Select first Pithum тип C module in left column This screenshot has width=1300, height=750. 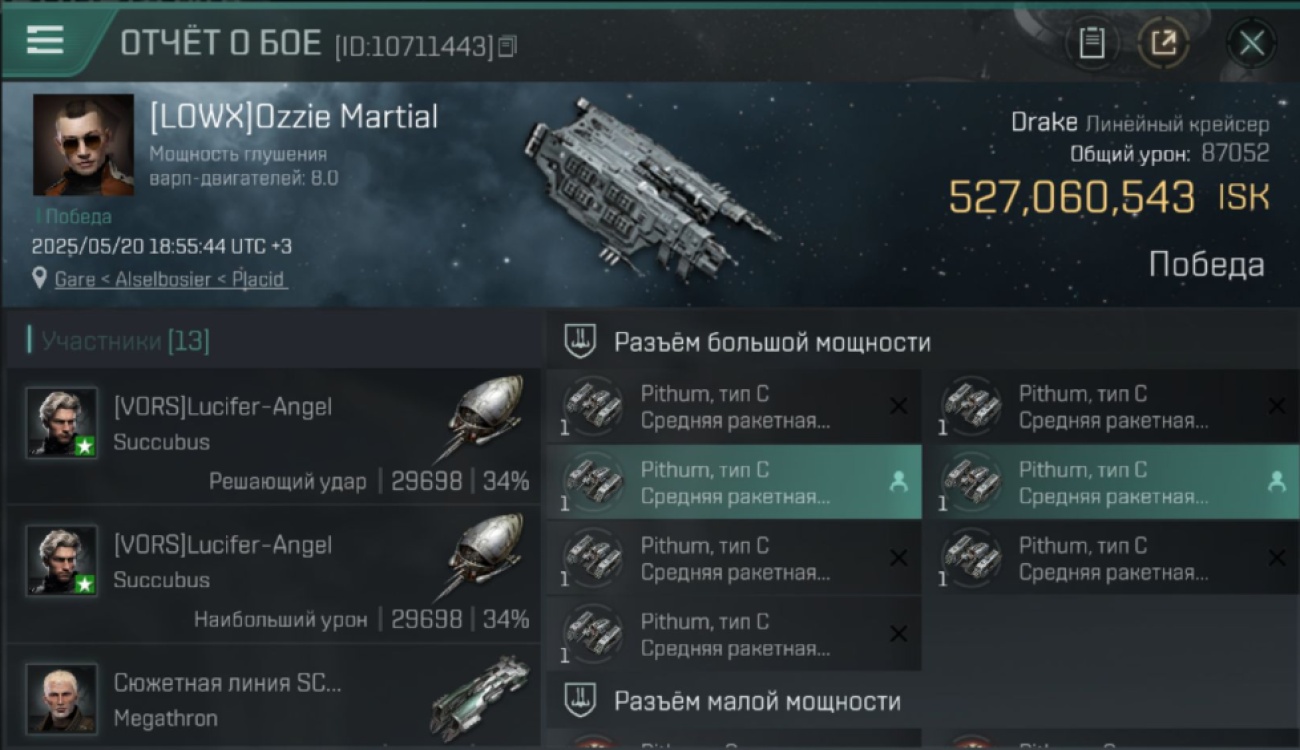pyautogui.click(x=735, y=407)
